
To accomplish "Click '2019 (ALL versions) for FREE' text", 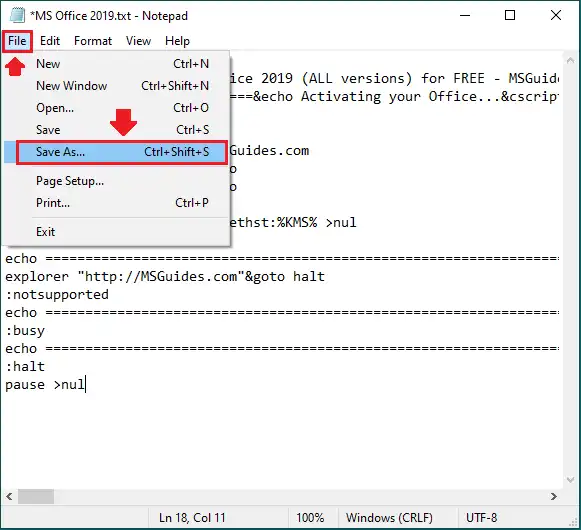I will click(x=372, y=79).
